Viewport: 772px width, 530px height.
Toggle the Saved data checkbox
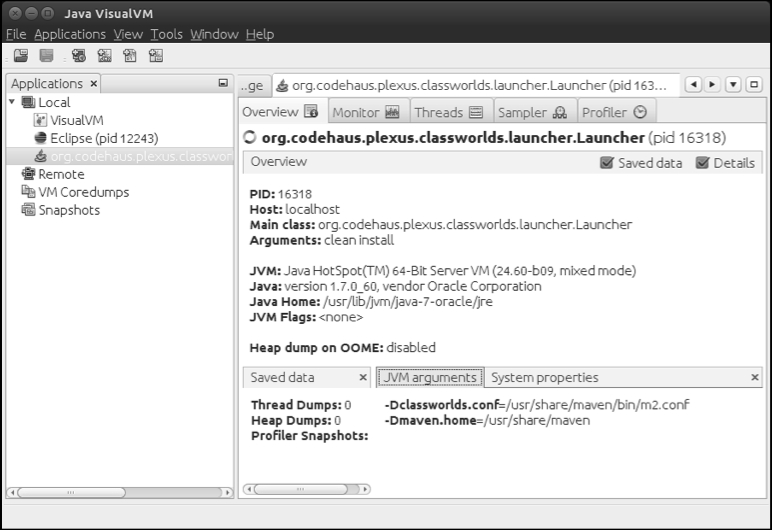point(607,163)
